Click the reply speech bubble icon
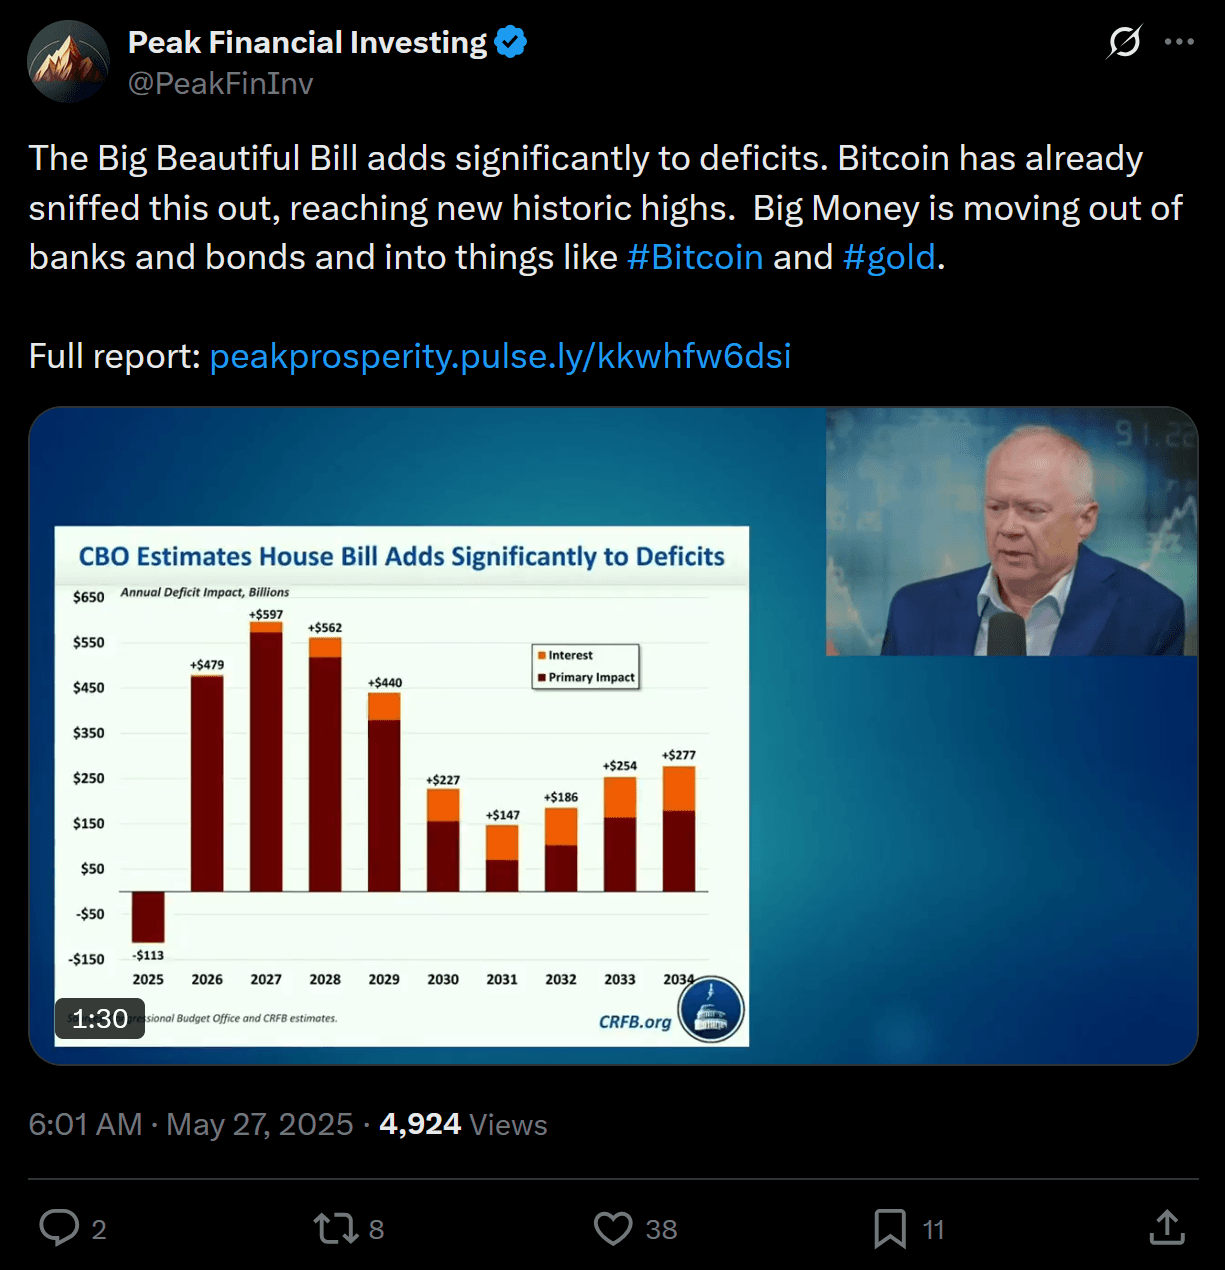Screen dimensions: 1225x1270 (59, 1228)
